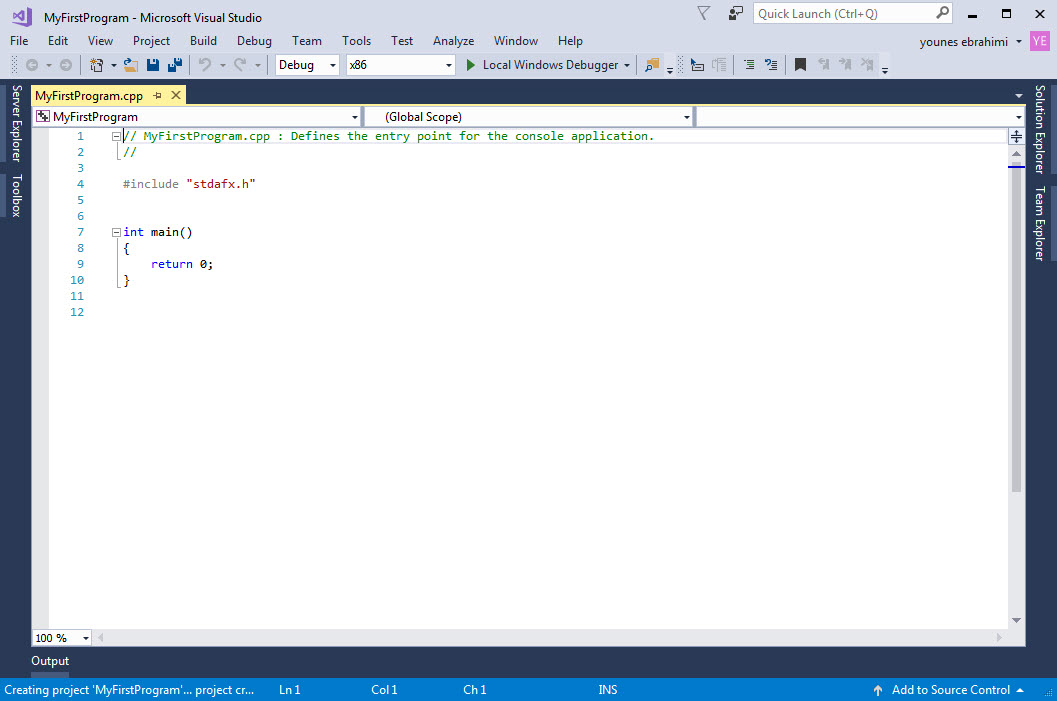
Task: Click the Navigate Backward arrow icon
Action: point(32,65)
